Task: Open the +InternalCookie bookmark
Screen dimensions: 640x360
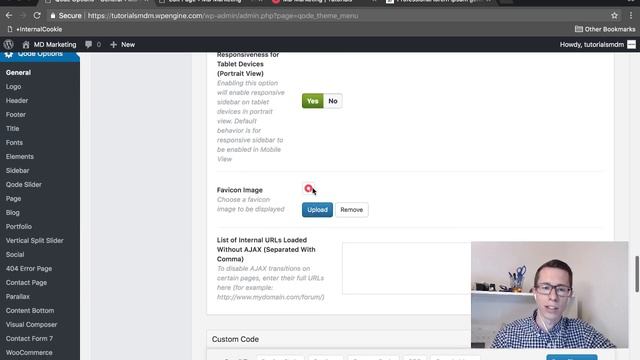Action: (35, 29)
